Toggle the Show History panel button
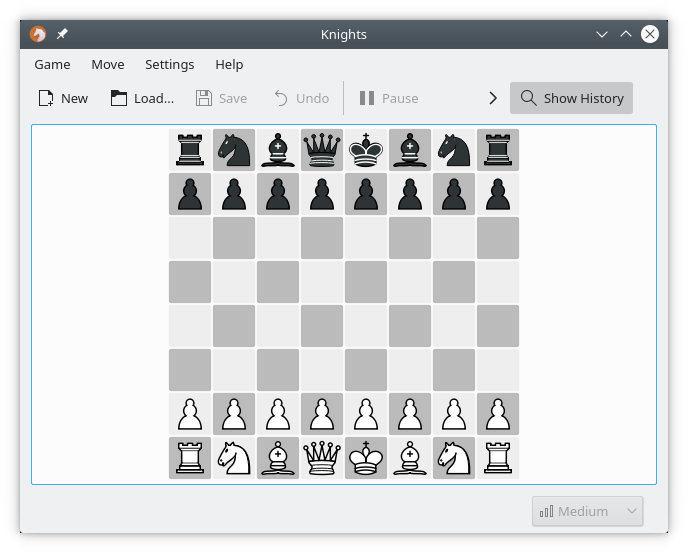This screenshot has width=688, height=553. 571,98
